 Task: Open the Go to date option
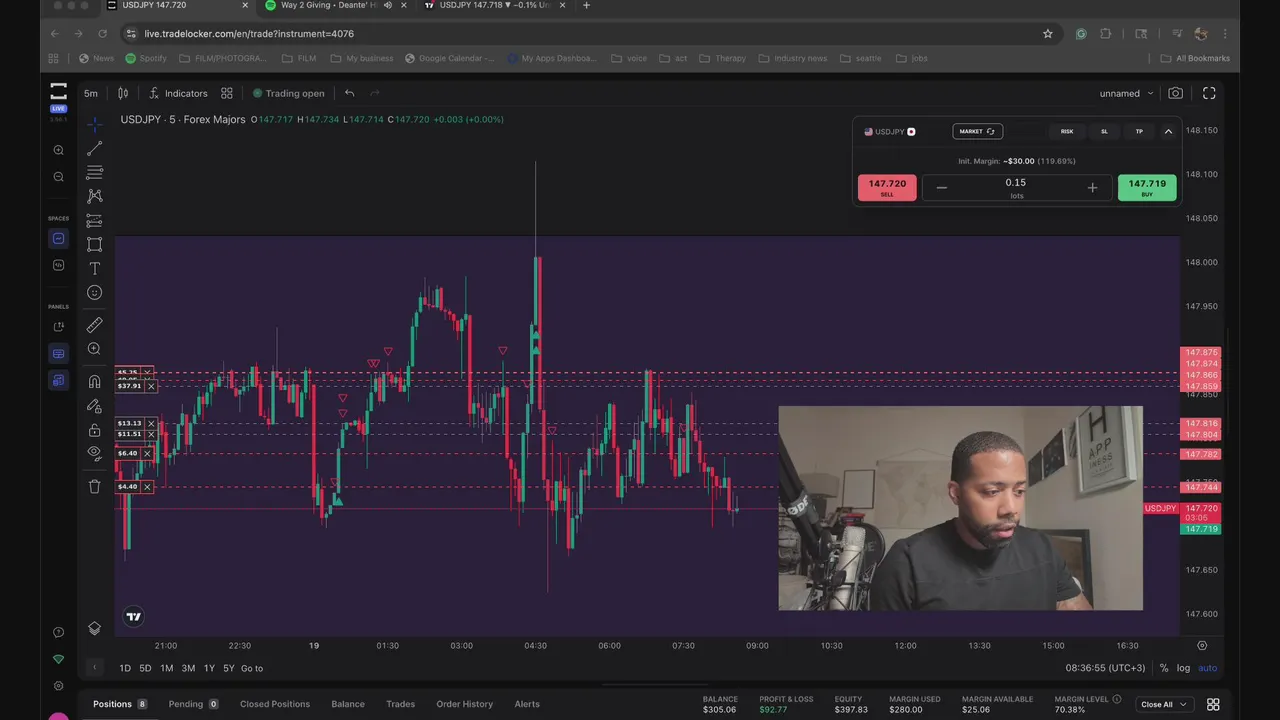pos(252,668)
